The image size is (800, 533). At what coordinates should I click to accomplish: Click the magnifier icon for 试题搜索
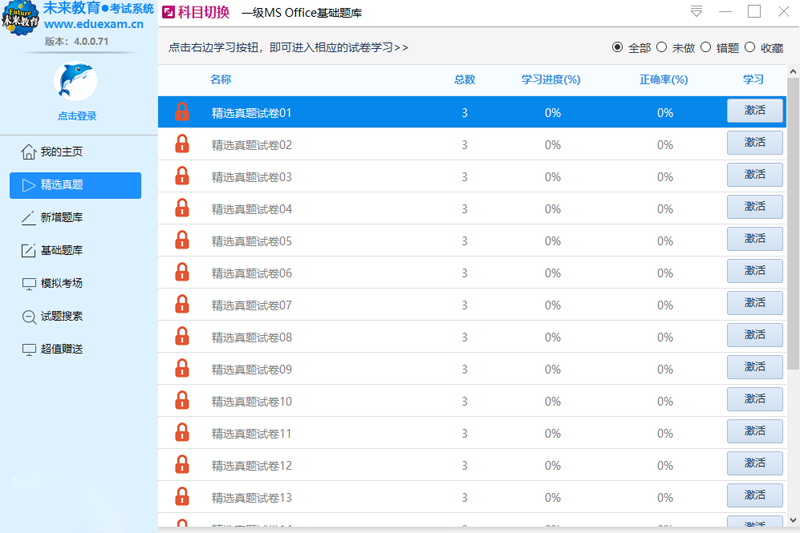[x=29, y=316]
